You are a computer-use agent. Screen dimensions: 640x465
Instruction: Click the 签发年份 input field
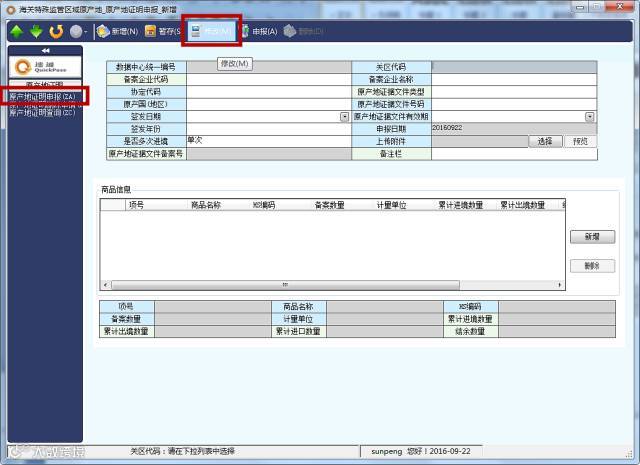(269, 129)
